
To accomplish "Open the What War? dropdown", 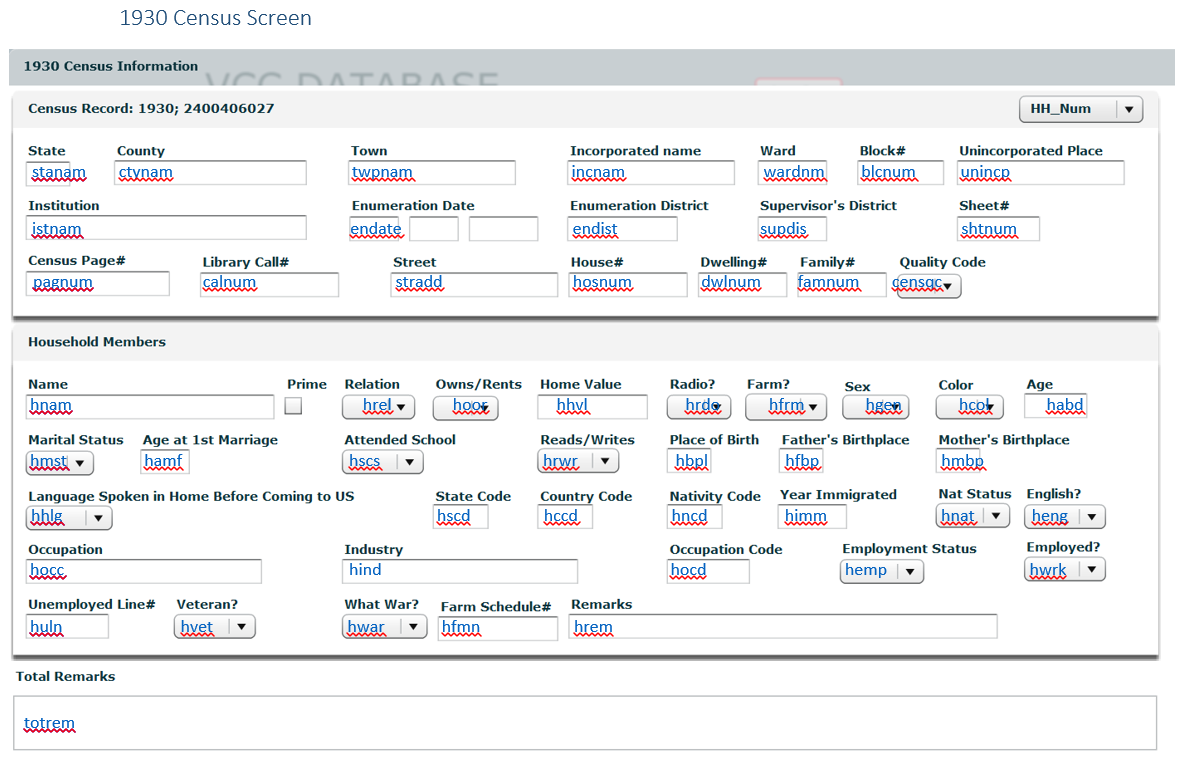I will (385, 627).
